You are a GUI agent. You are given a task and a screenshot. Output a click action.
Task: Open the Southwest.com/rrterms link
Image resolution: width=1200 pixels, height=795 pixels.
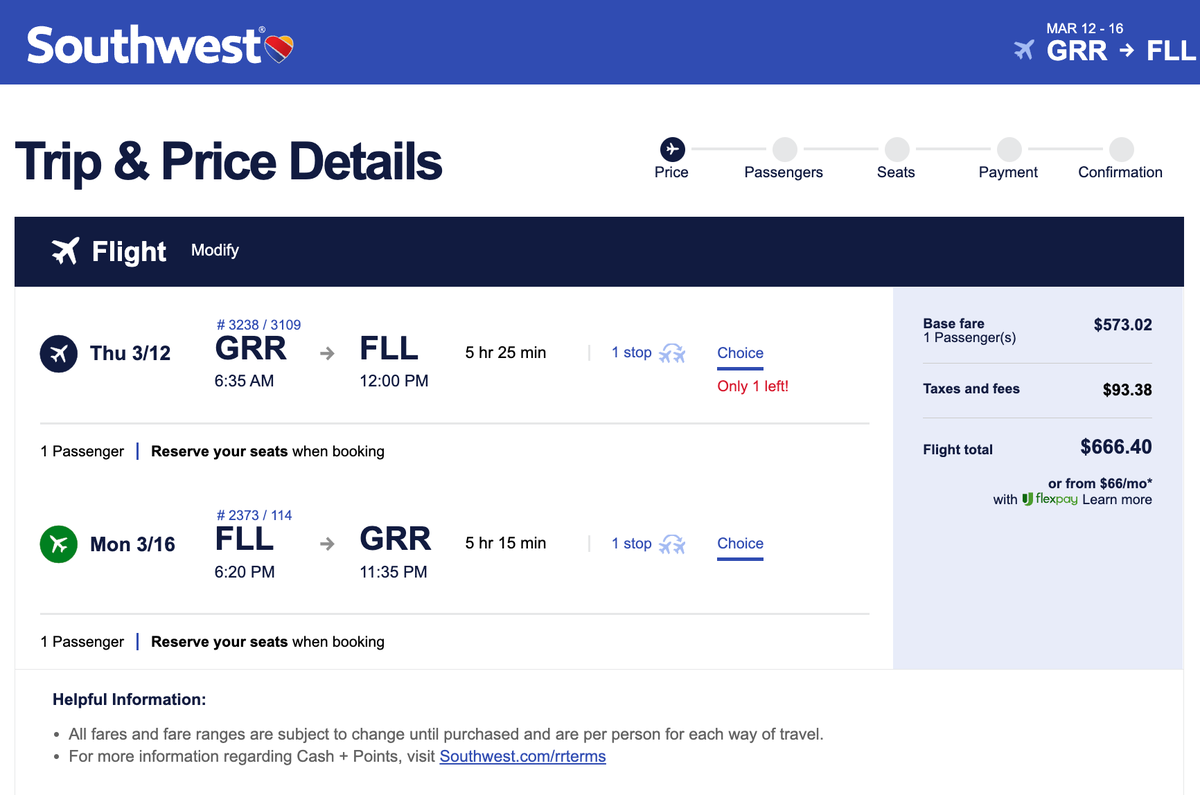pyautogui.click(x=522, y=756)
